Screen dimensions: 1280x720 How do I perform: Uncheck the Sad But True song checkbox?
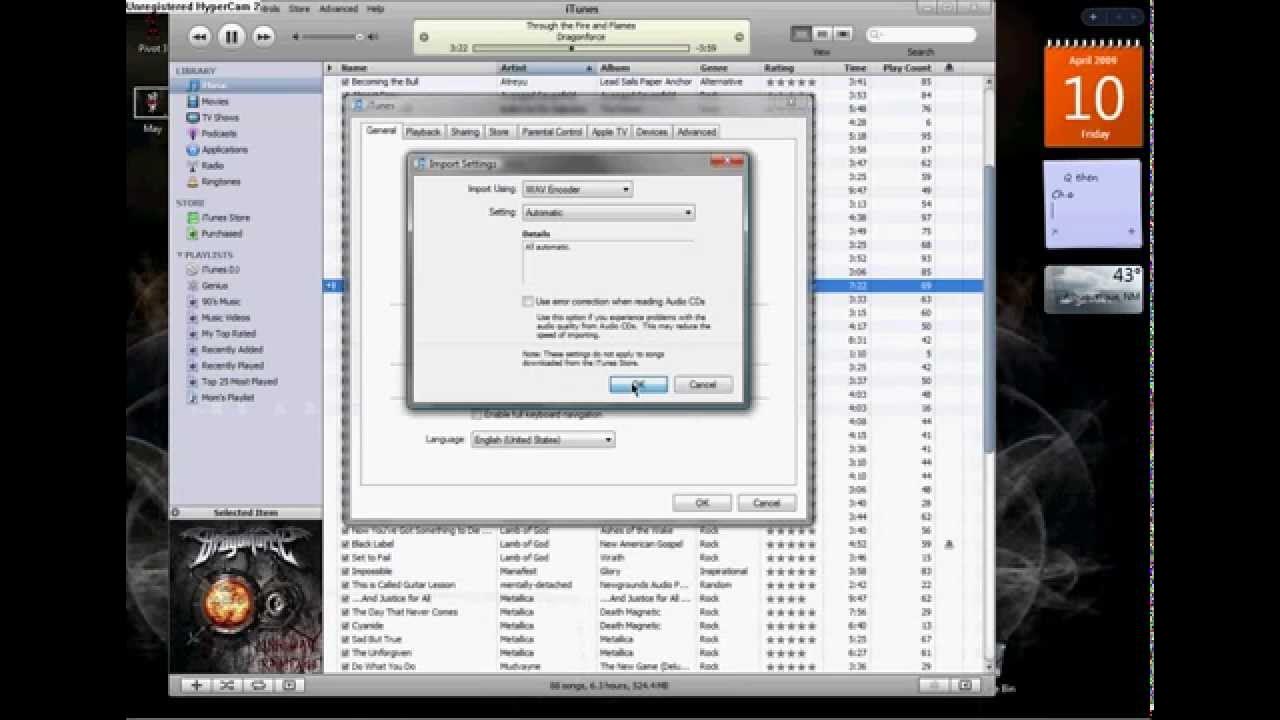coord(345,639)
